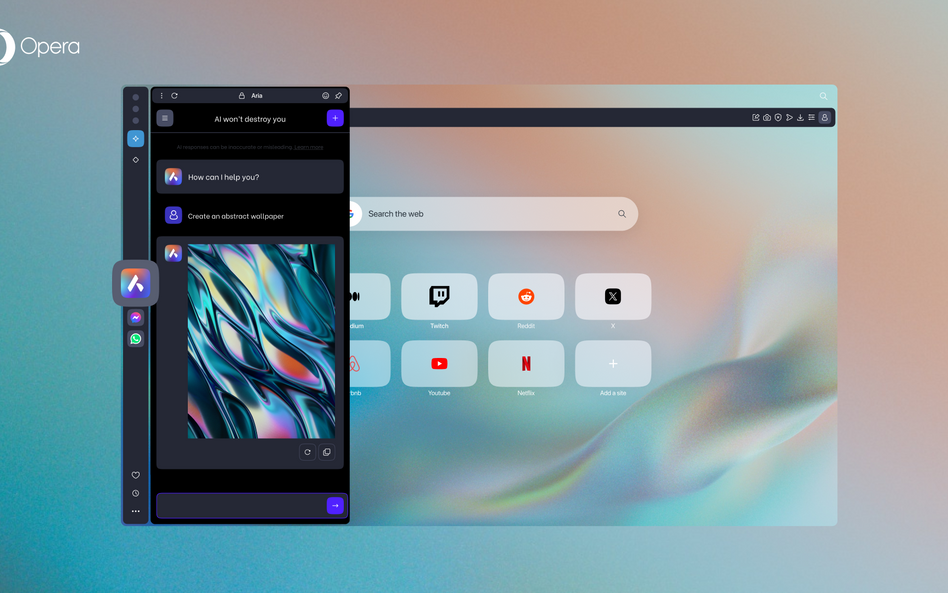Open Facebook Messenger in the sidebar

135,317
